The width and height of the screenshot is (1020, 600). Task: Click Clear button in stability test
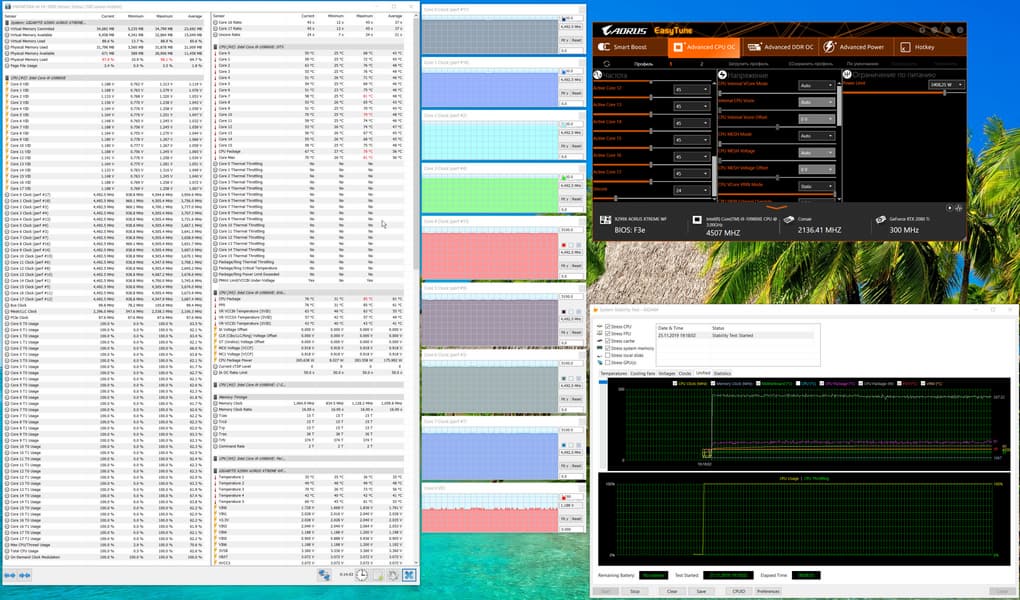click(x=672, y=592)
